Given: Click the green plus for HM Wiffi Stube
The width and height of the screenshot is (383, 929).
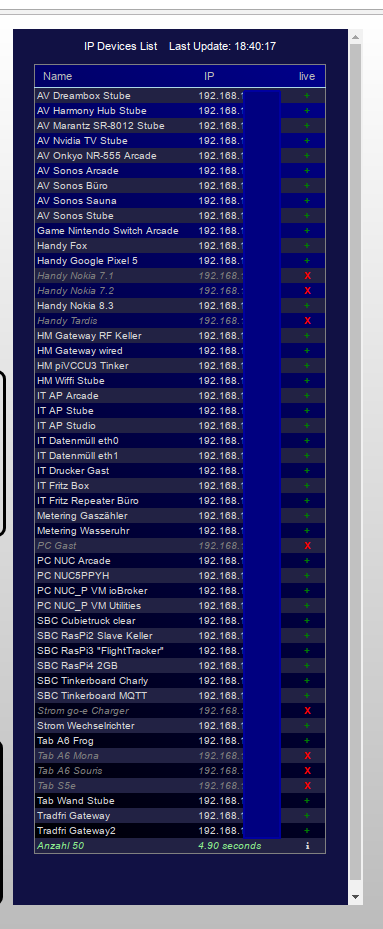Looking at the screenshot, I should (x=307, y=380).
